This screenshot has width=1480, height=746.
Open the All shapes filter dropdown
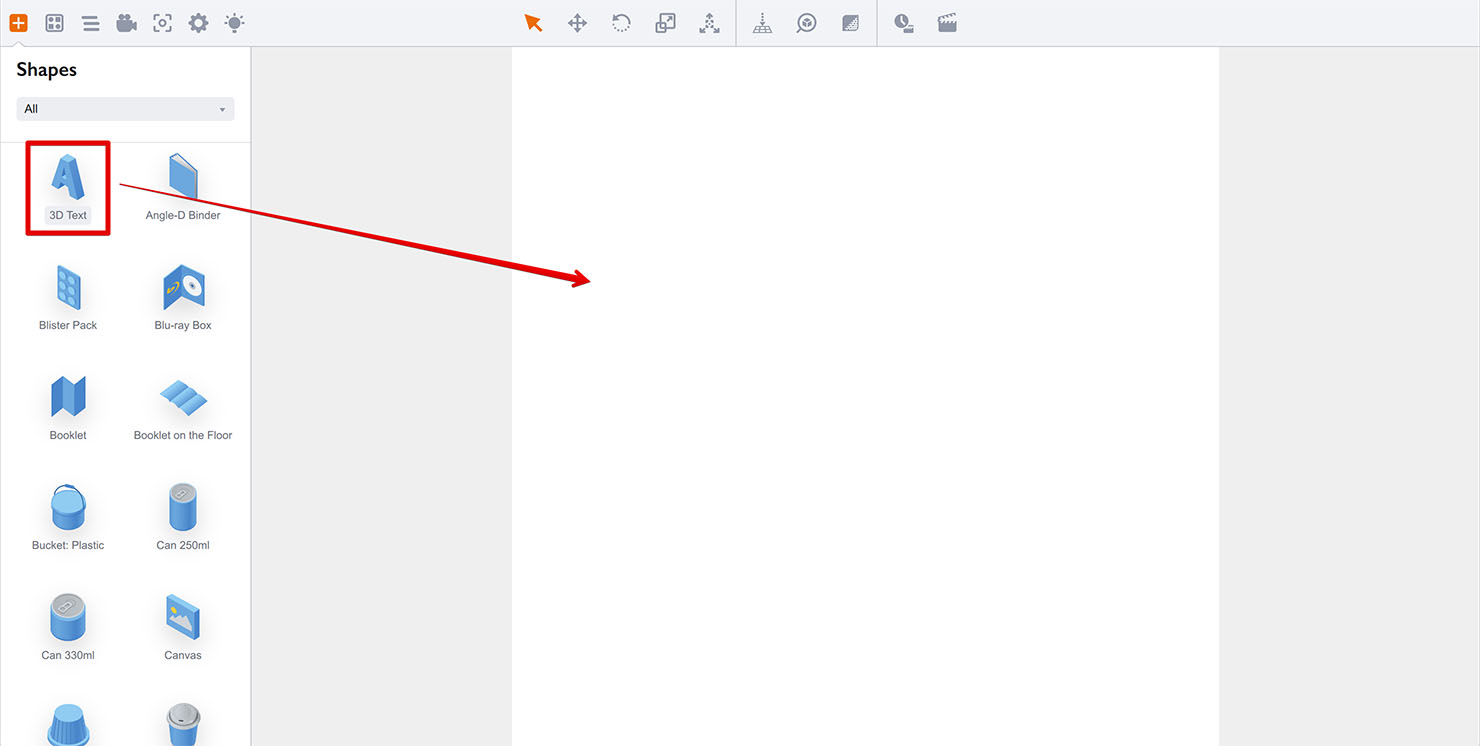pyautogui.click(x=124, y=108)
